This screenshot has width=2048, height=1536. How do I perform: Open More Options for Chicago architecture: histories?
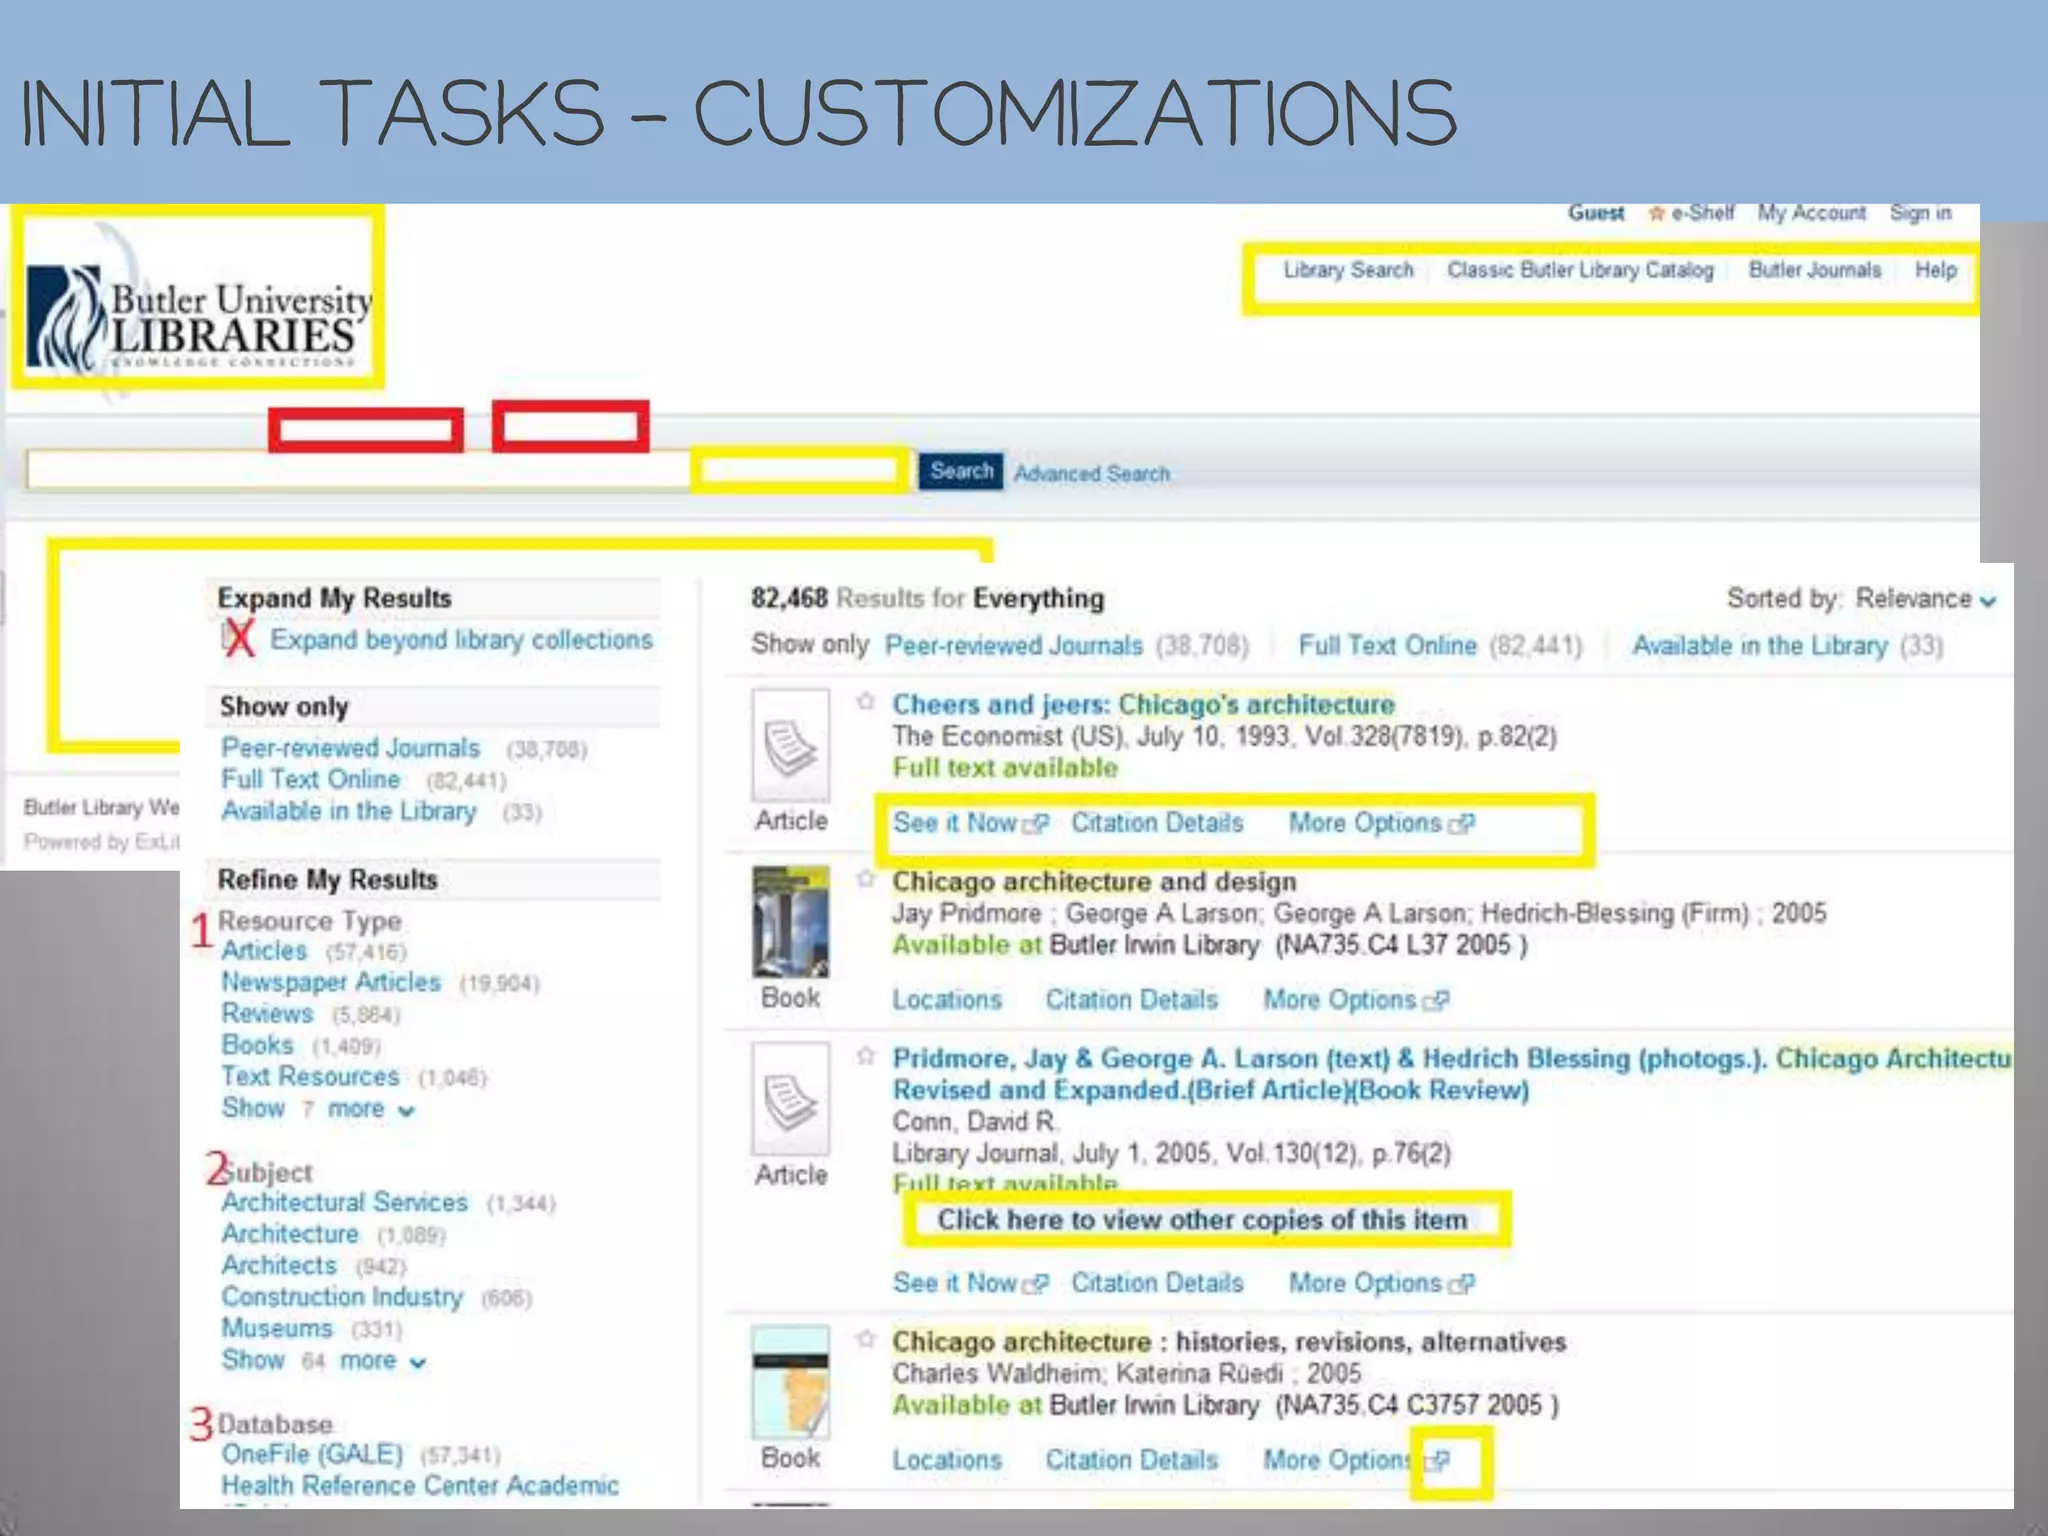click(x=1355, y=1460)
